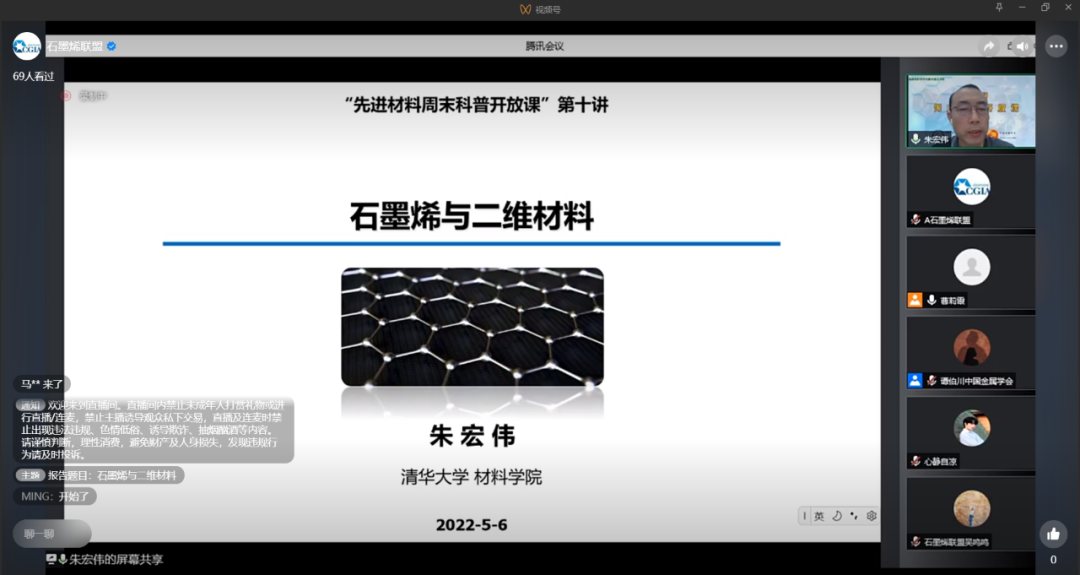This screenshot has width=1080, height=575.
Task: Mute the live stream speaker icon
Action: coord(1023,46)
